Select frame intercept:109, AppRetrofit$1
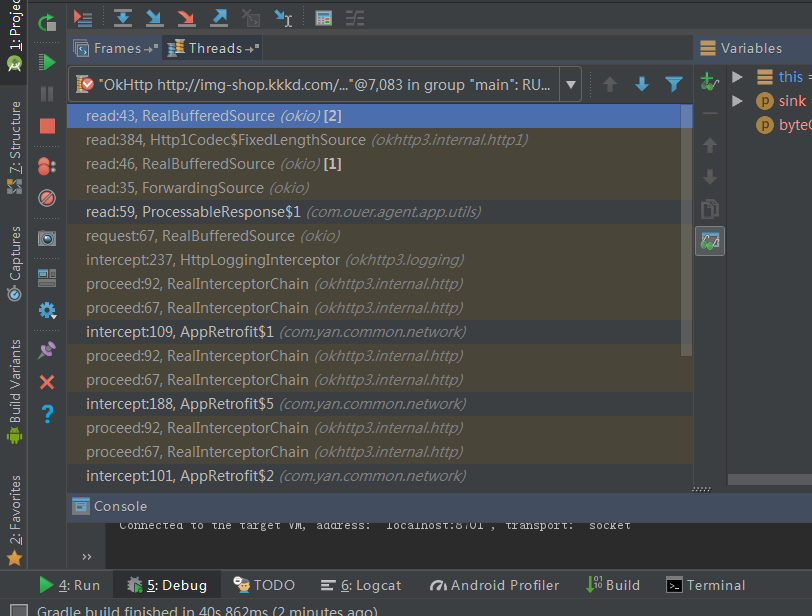Image resolution: width=812 pixels, height=616 pixels. 374,332
